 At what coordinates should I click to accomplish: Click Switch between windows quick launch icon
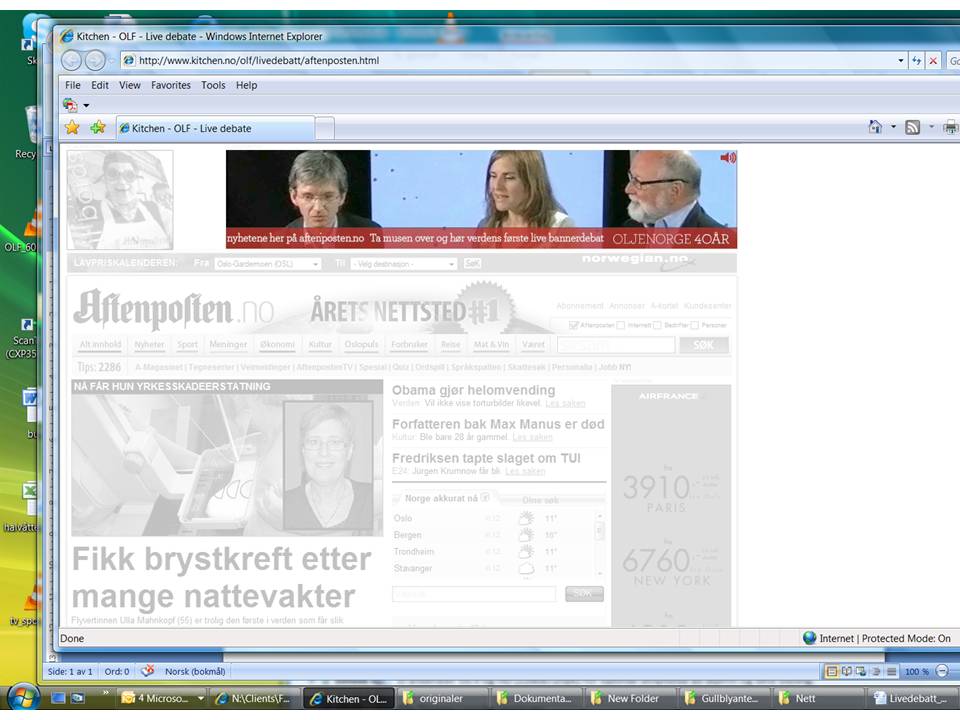(x=78, y=698)
